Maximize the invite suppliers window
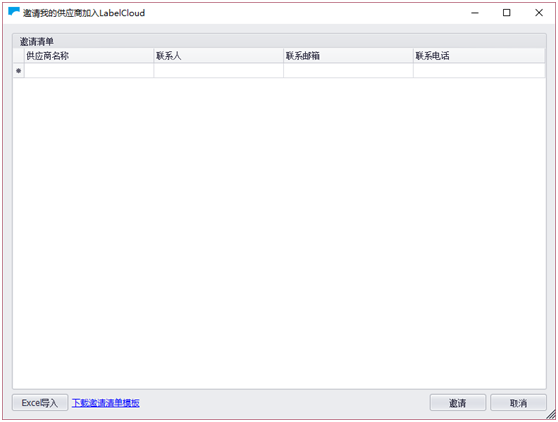This screenshot has height=422, width=558. [x=506, y=13]
